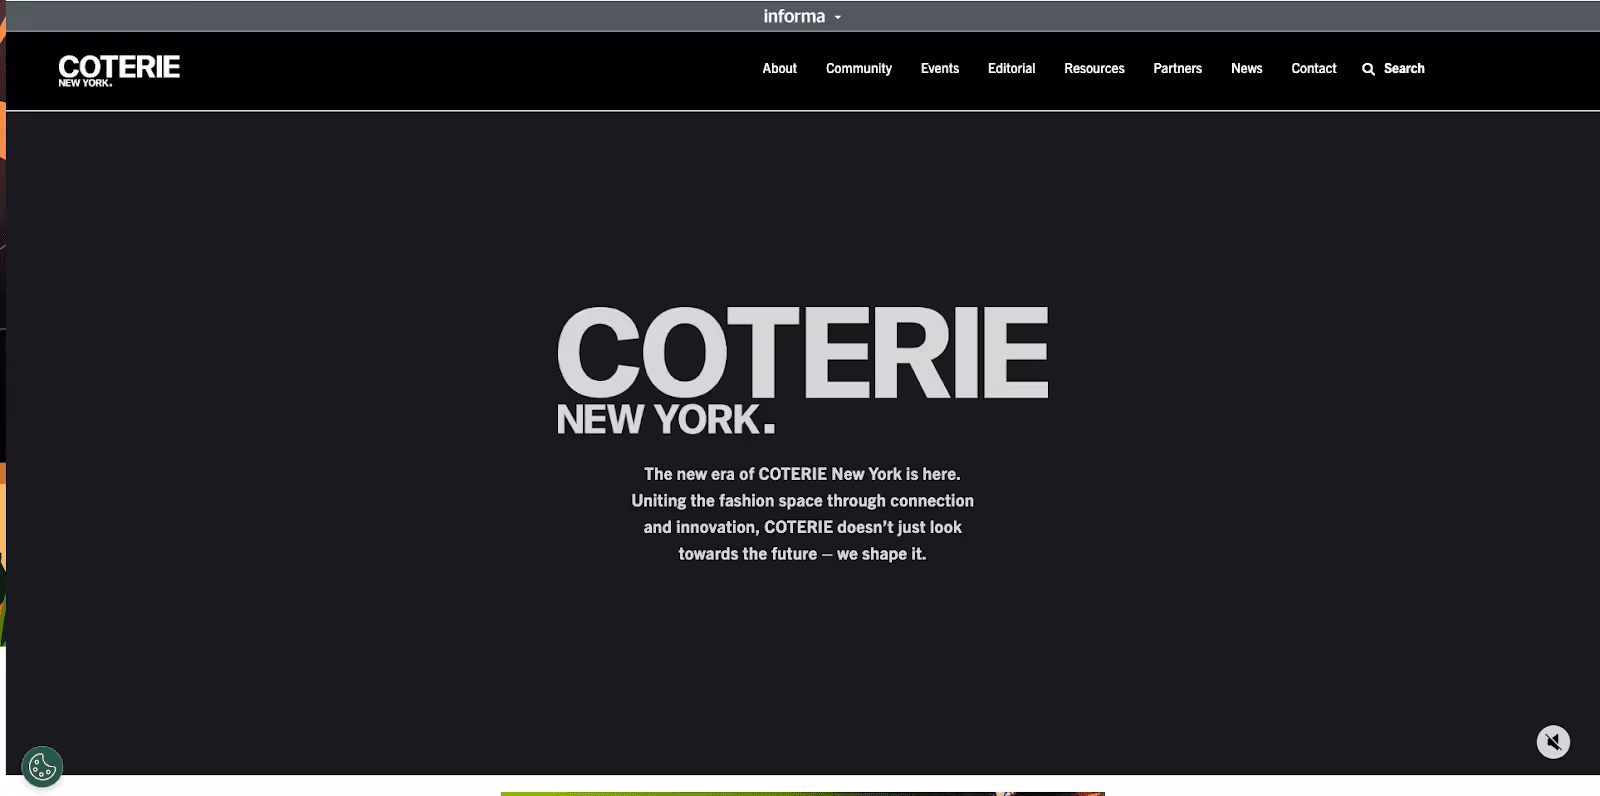Open the Events menu

(x=939, y=69)
